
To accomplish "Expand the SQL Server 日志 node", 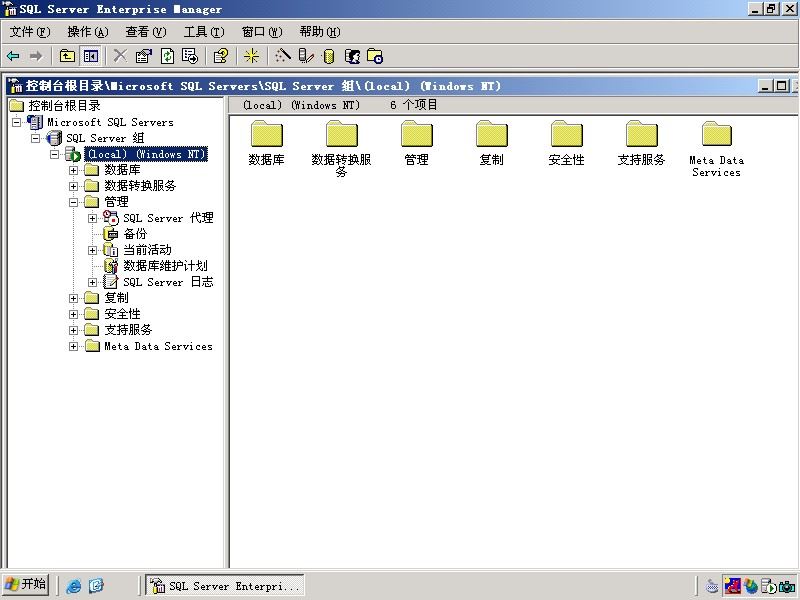I will pyautogui.click(x=92, y=282).
